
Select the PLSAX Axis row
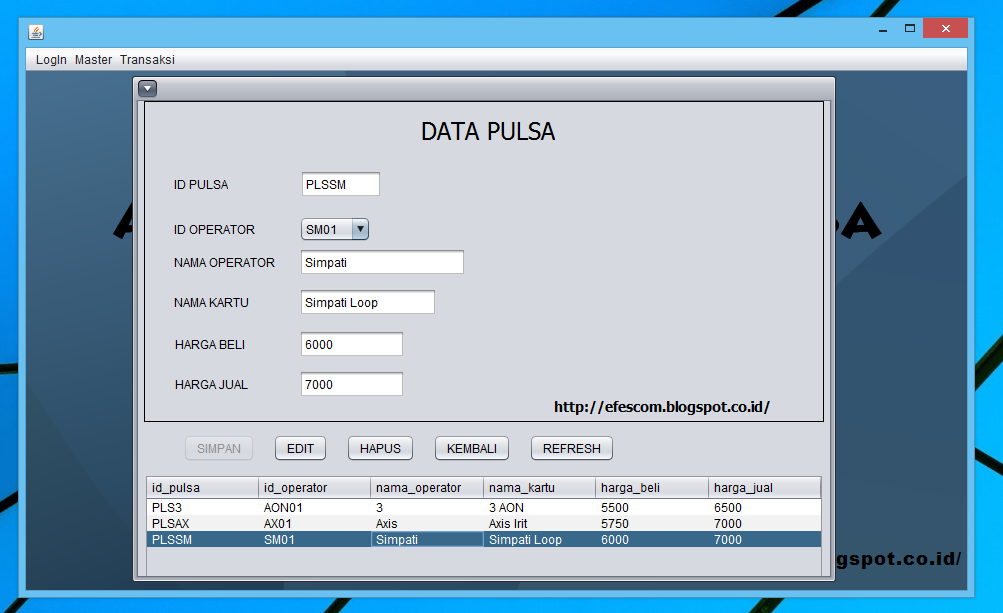pos(300,523)
